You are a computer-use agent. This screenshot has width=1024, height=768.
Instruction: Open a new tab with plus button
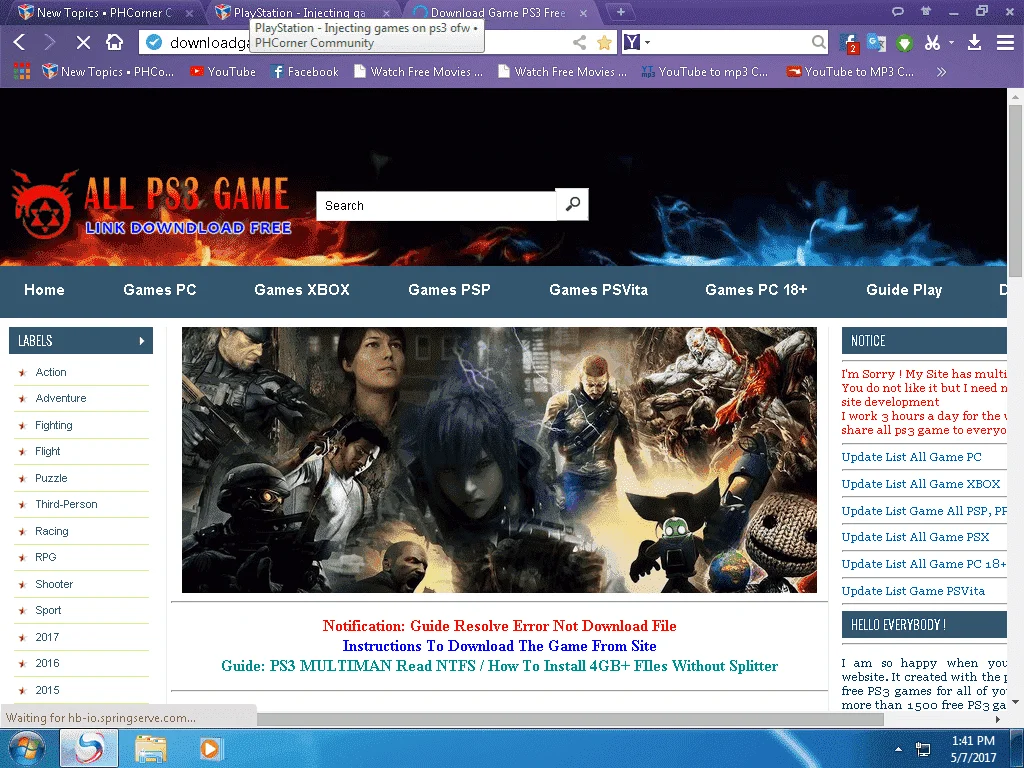tap(620, 12)
